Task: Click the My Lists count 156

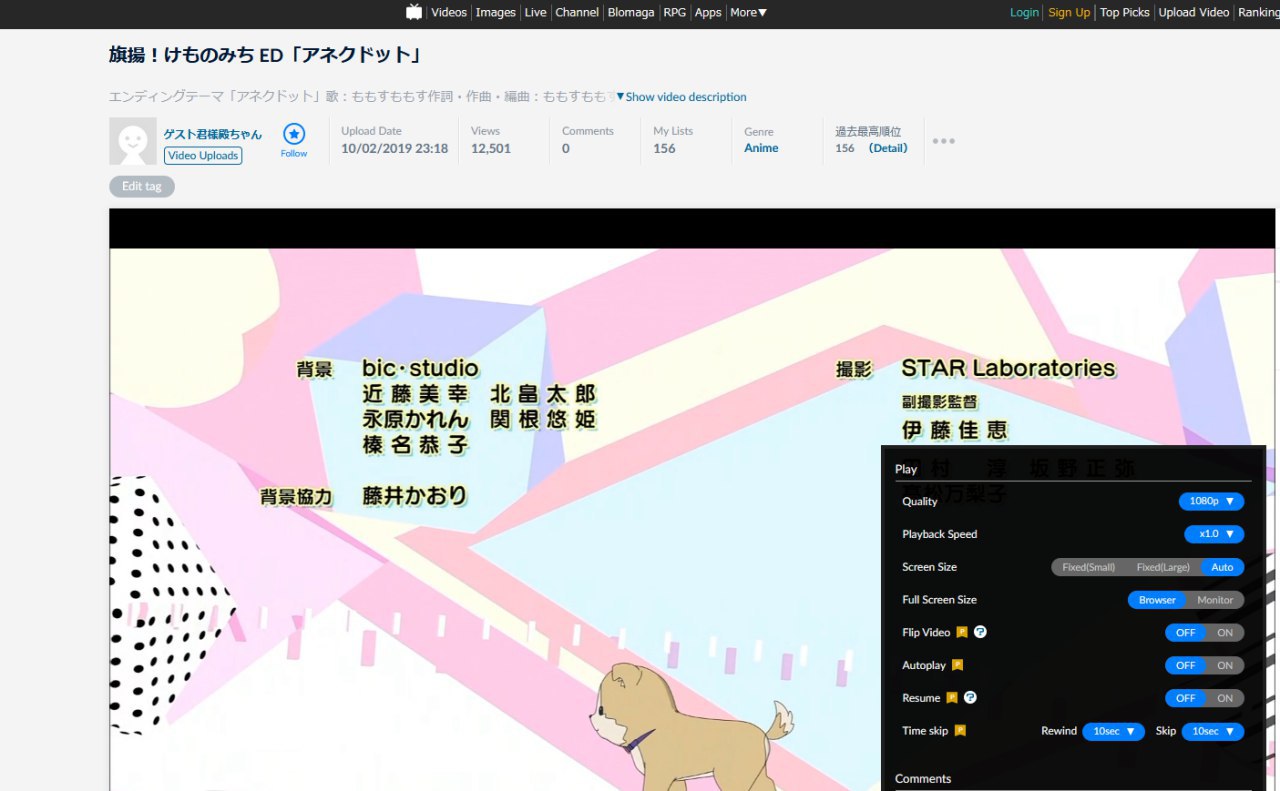Action: click(664, 148)
